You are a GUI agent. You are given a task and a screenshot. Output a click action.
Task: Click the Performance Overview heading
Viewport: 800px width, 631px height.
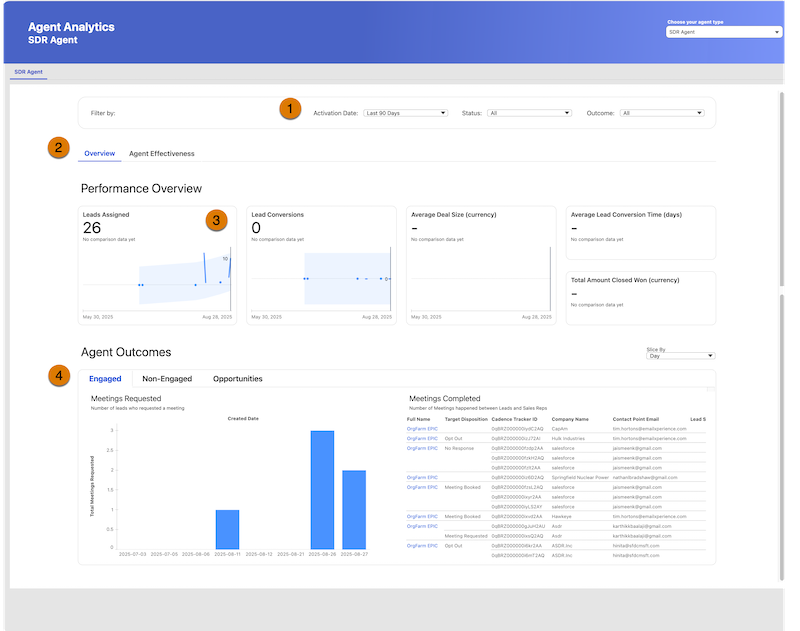point(141,189)
